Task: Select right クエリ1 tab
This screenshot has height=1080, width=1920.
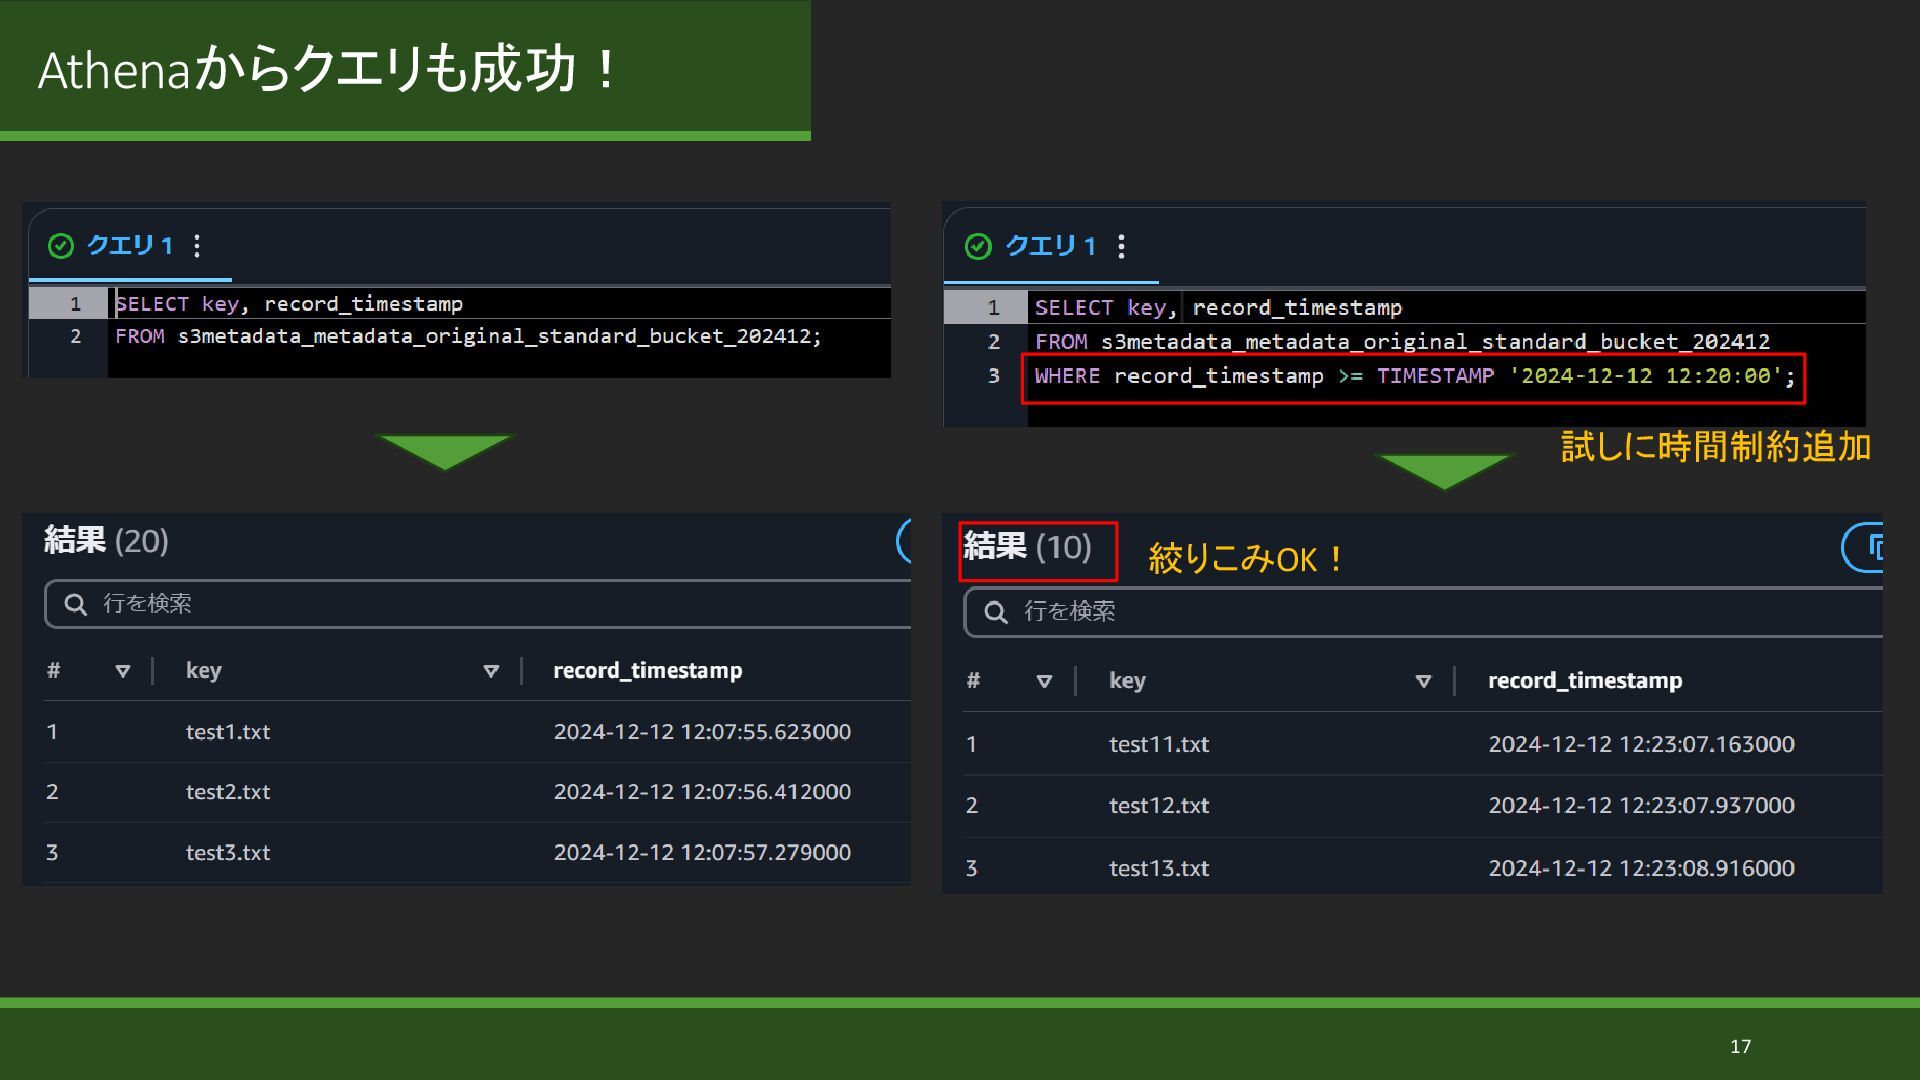Action: 1050,247
